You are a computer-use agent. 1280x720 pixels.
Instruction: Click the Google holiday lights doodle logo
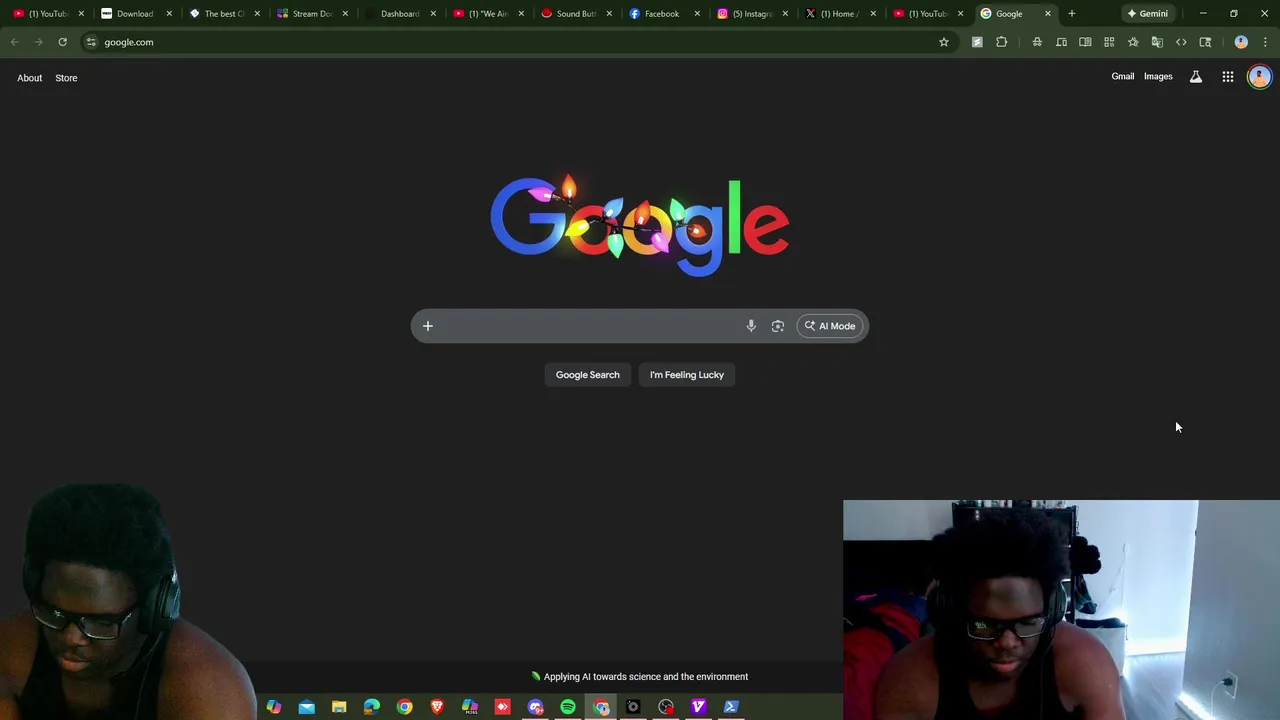point(640,225)
